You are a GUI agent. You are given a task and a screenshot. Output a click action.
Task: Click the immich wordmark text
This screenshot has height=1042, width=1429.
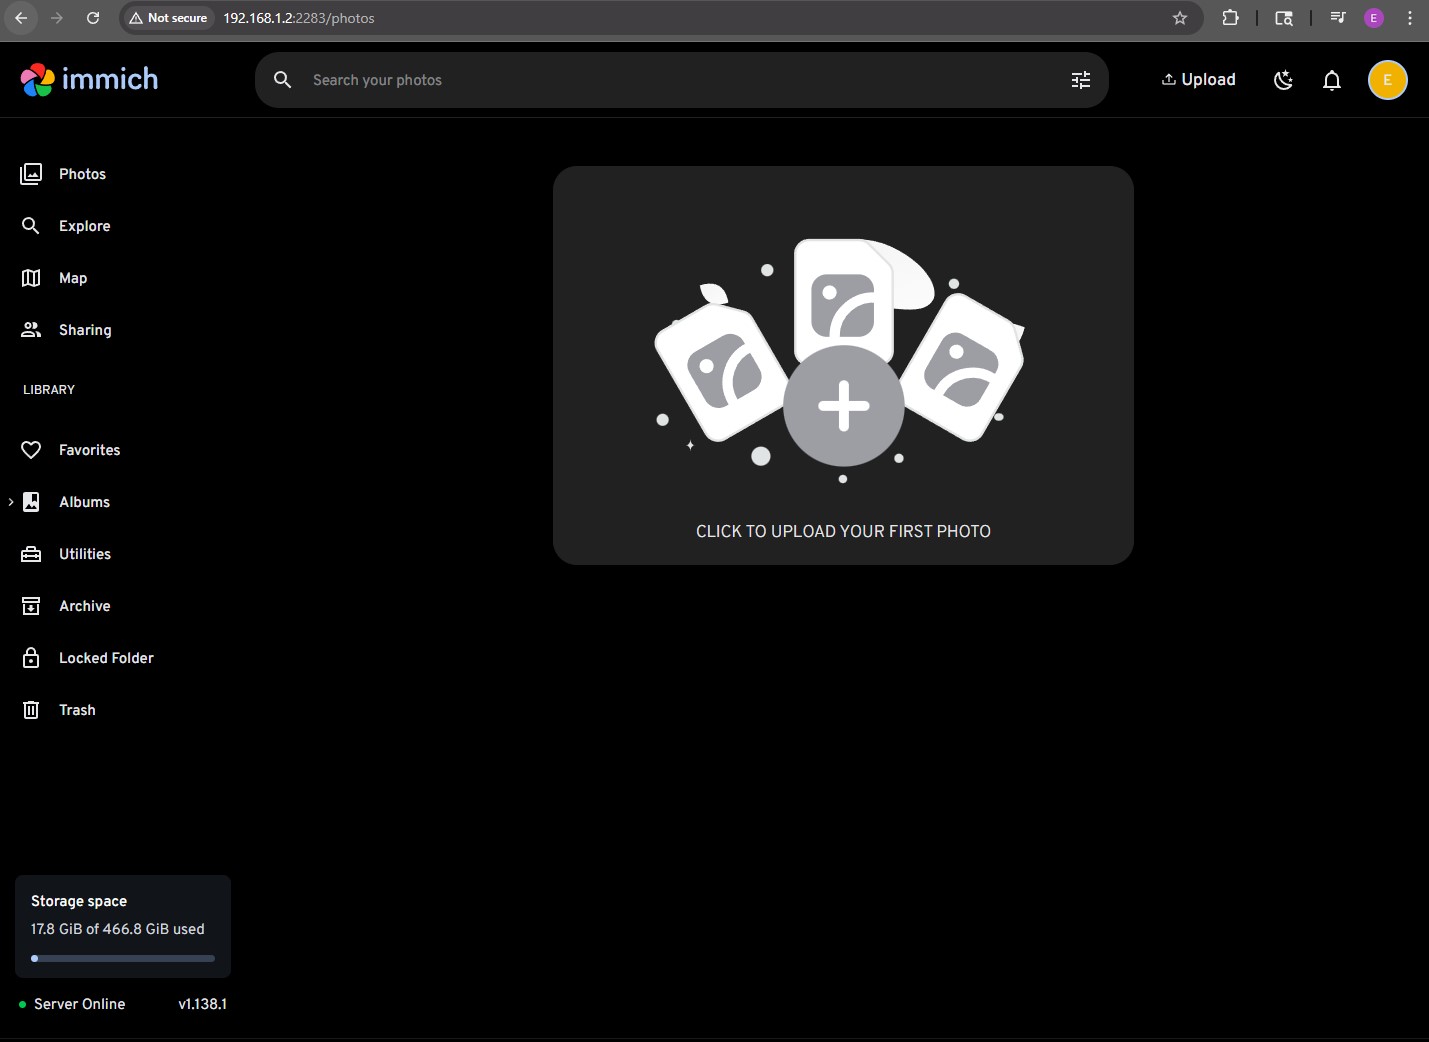click(x=110, y=79)
